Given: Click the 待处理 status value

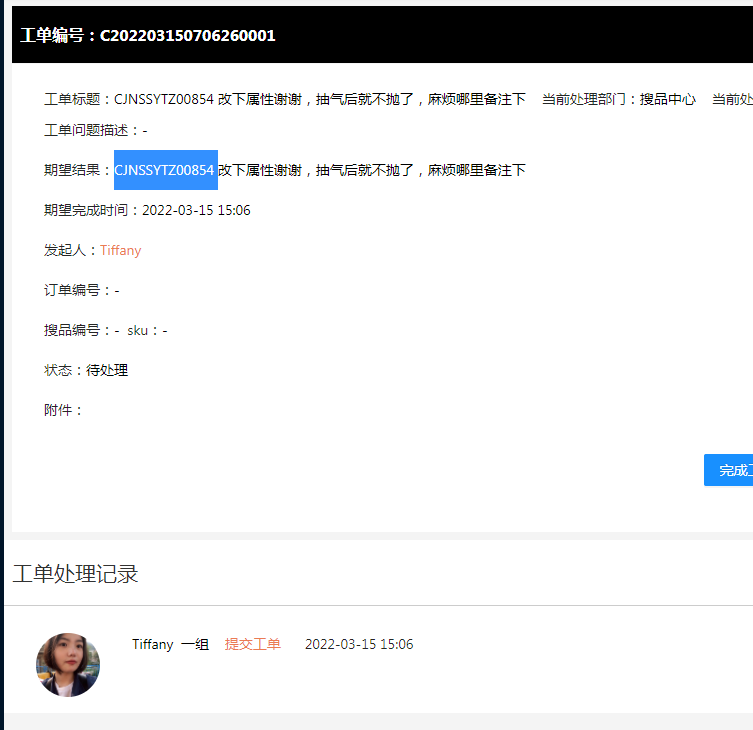Looking at the screenshot, I should click(x=107, y=370).
